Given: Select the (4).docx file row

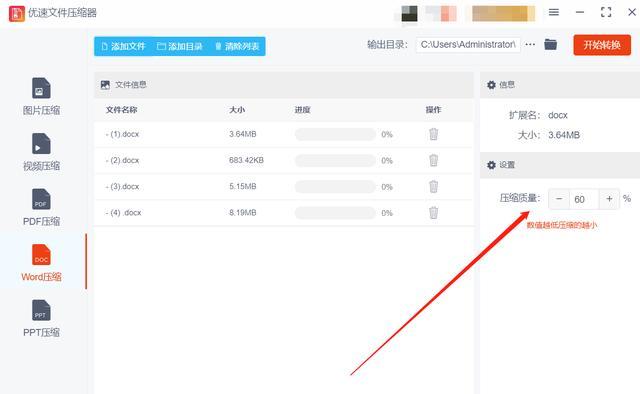Looking at the screenshot, I should pos(284,213).
